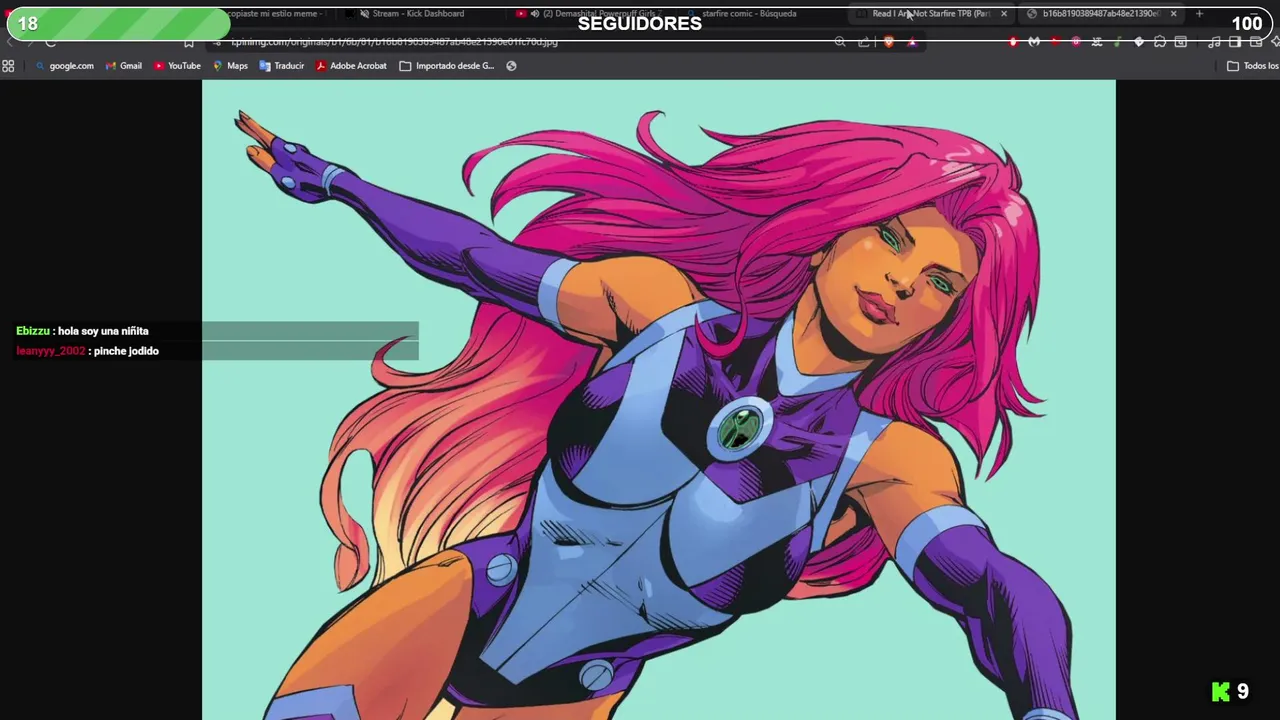Click the bookmark this page icon
The height and width of the screenshot is (720, 1280).
pos(188,42)
